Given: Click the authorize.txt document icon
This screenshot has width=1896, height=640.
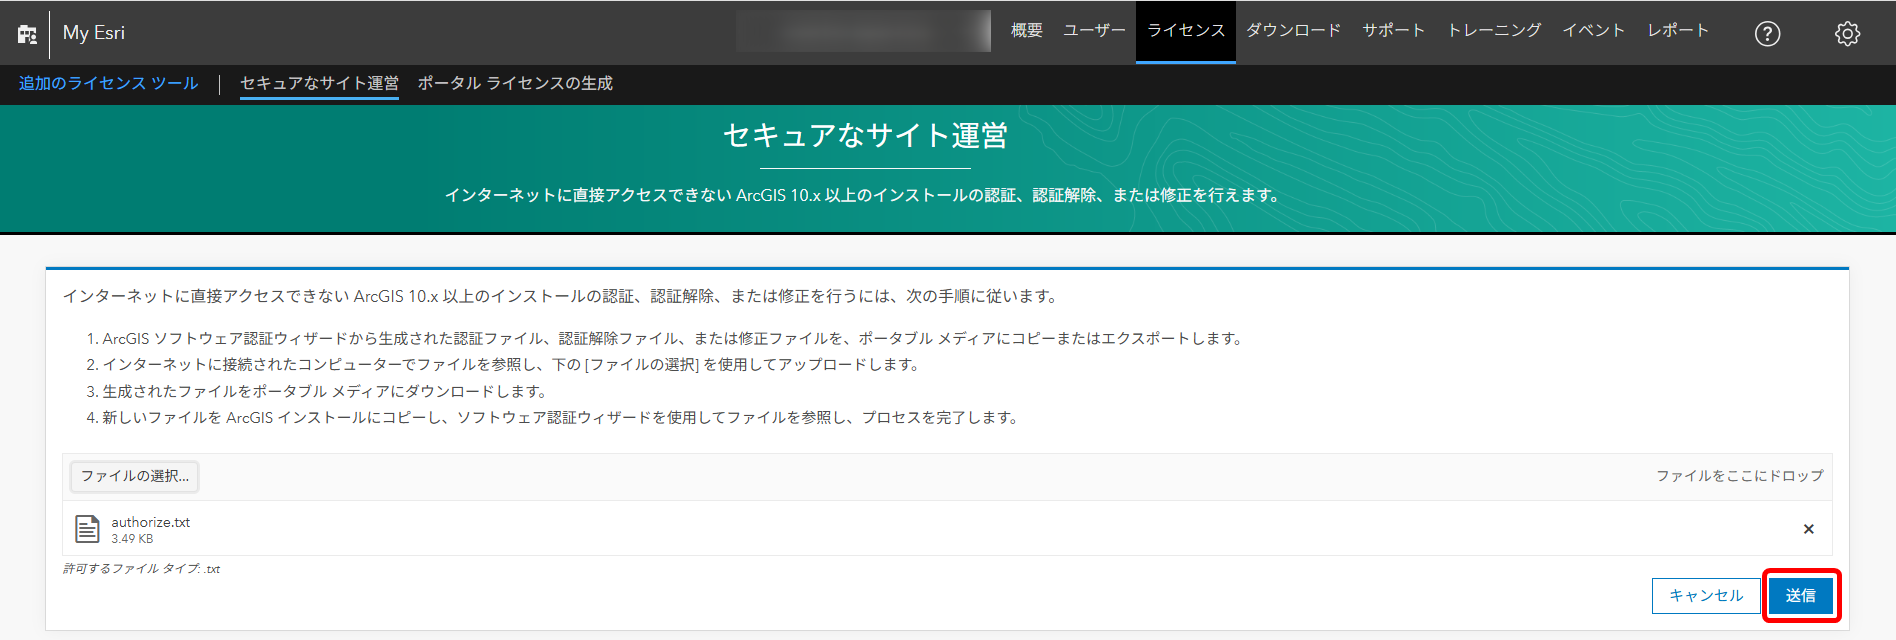Looking at the screenshot, I should (x=88, y=529).
